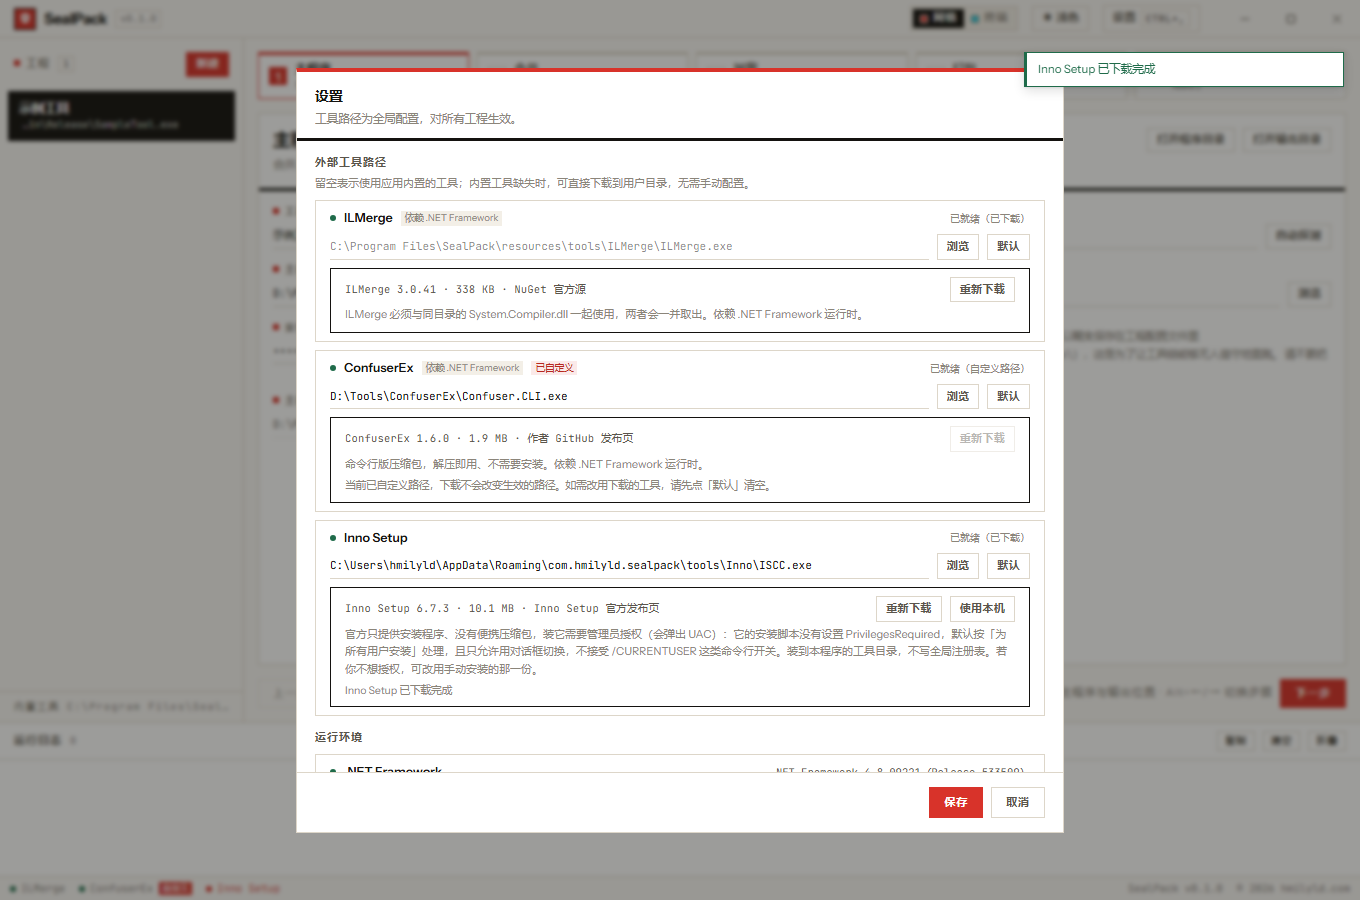Choose 使用本机 for Inno Setup
This screenshot has width=1360, height=900.
(x=982, y=609)
